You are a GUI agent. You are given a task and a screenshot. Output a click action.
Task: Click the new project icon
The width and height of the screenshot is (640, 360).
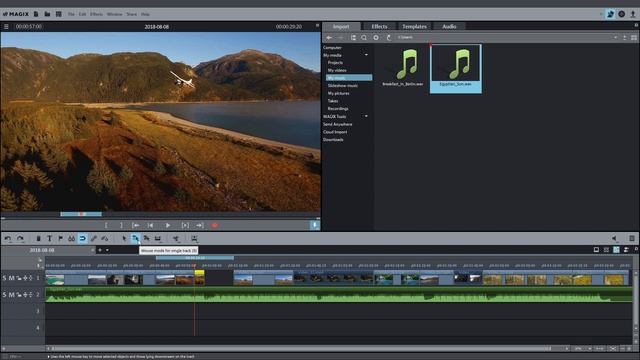click(36, 14)
